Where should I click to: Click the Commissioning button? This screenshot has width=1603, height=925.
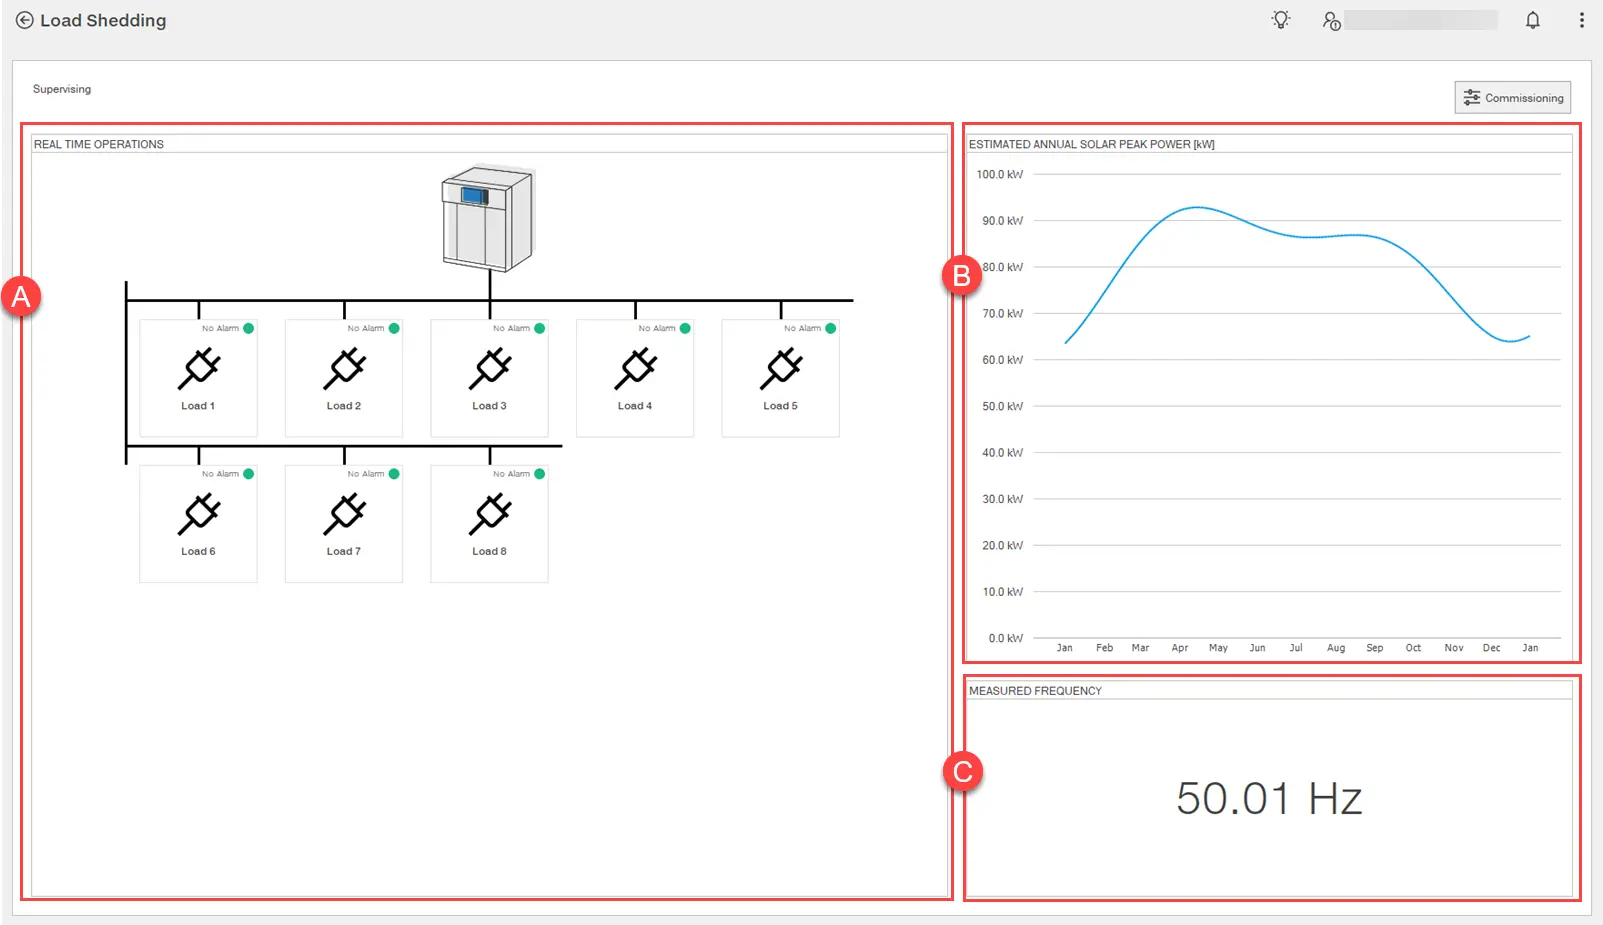[x=1512, y=98]
